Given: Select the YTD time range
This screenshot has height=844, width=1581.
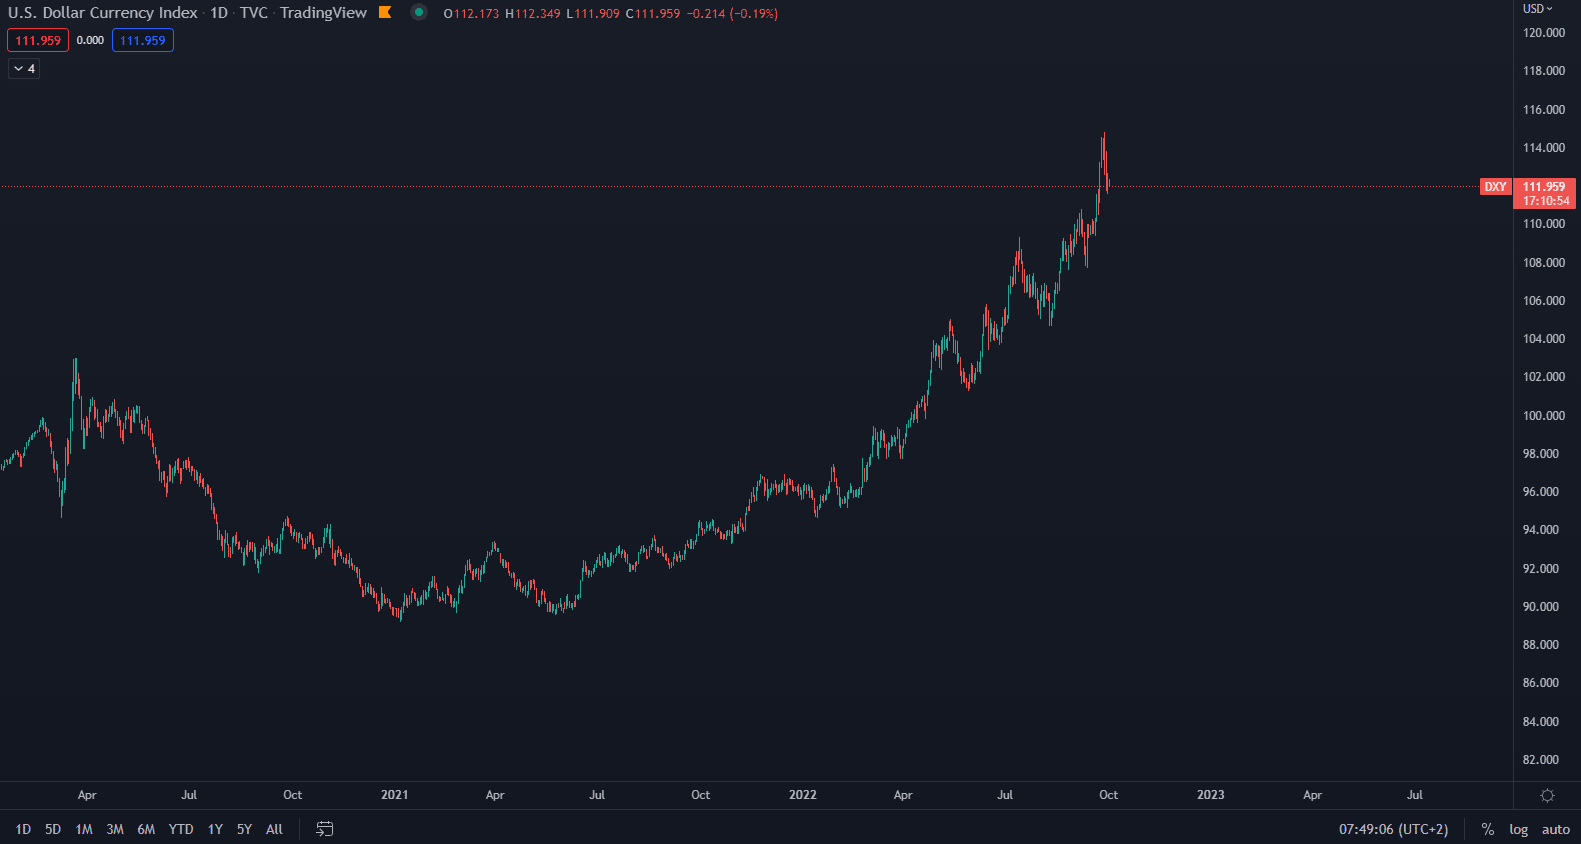Looking at the screenshot, I should (x=181, y=829).
